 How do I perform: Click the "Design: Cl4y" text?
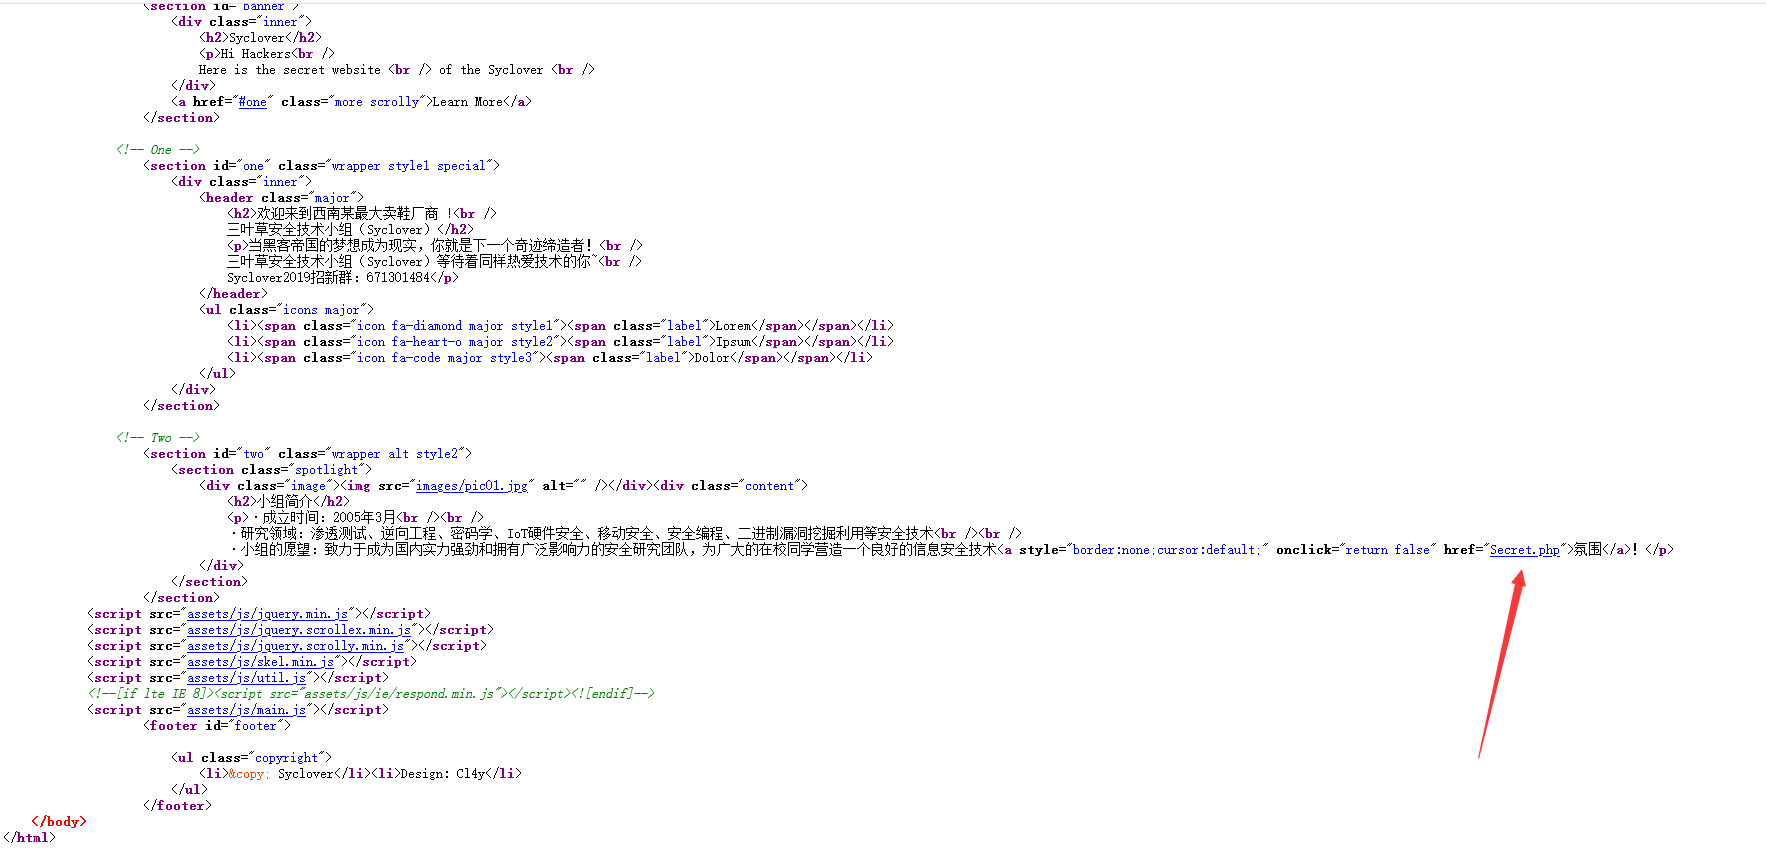point(443,774)
